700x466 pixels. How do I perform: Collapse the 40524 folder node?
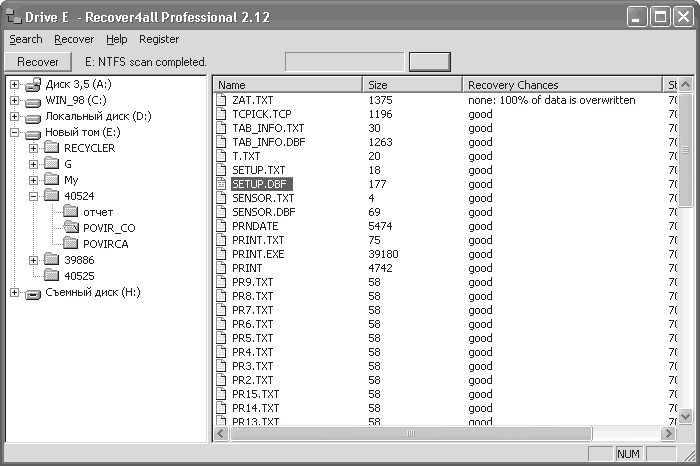[33, 196]
